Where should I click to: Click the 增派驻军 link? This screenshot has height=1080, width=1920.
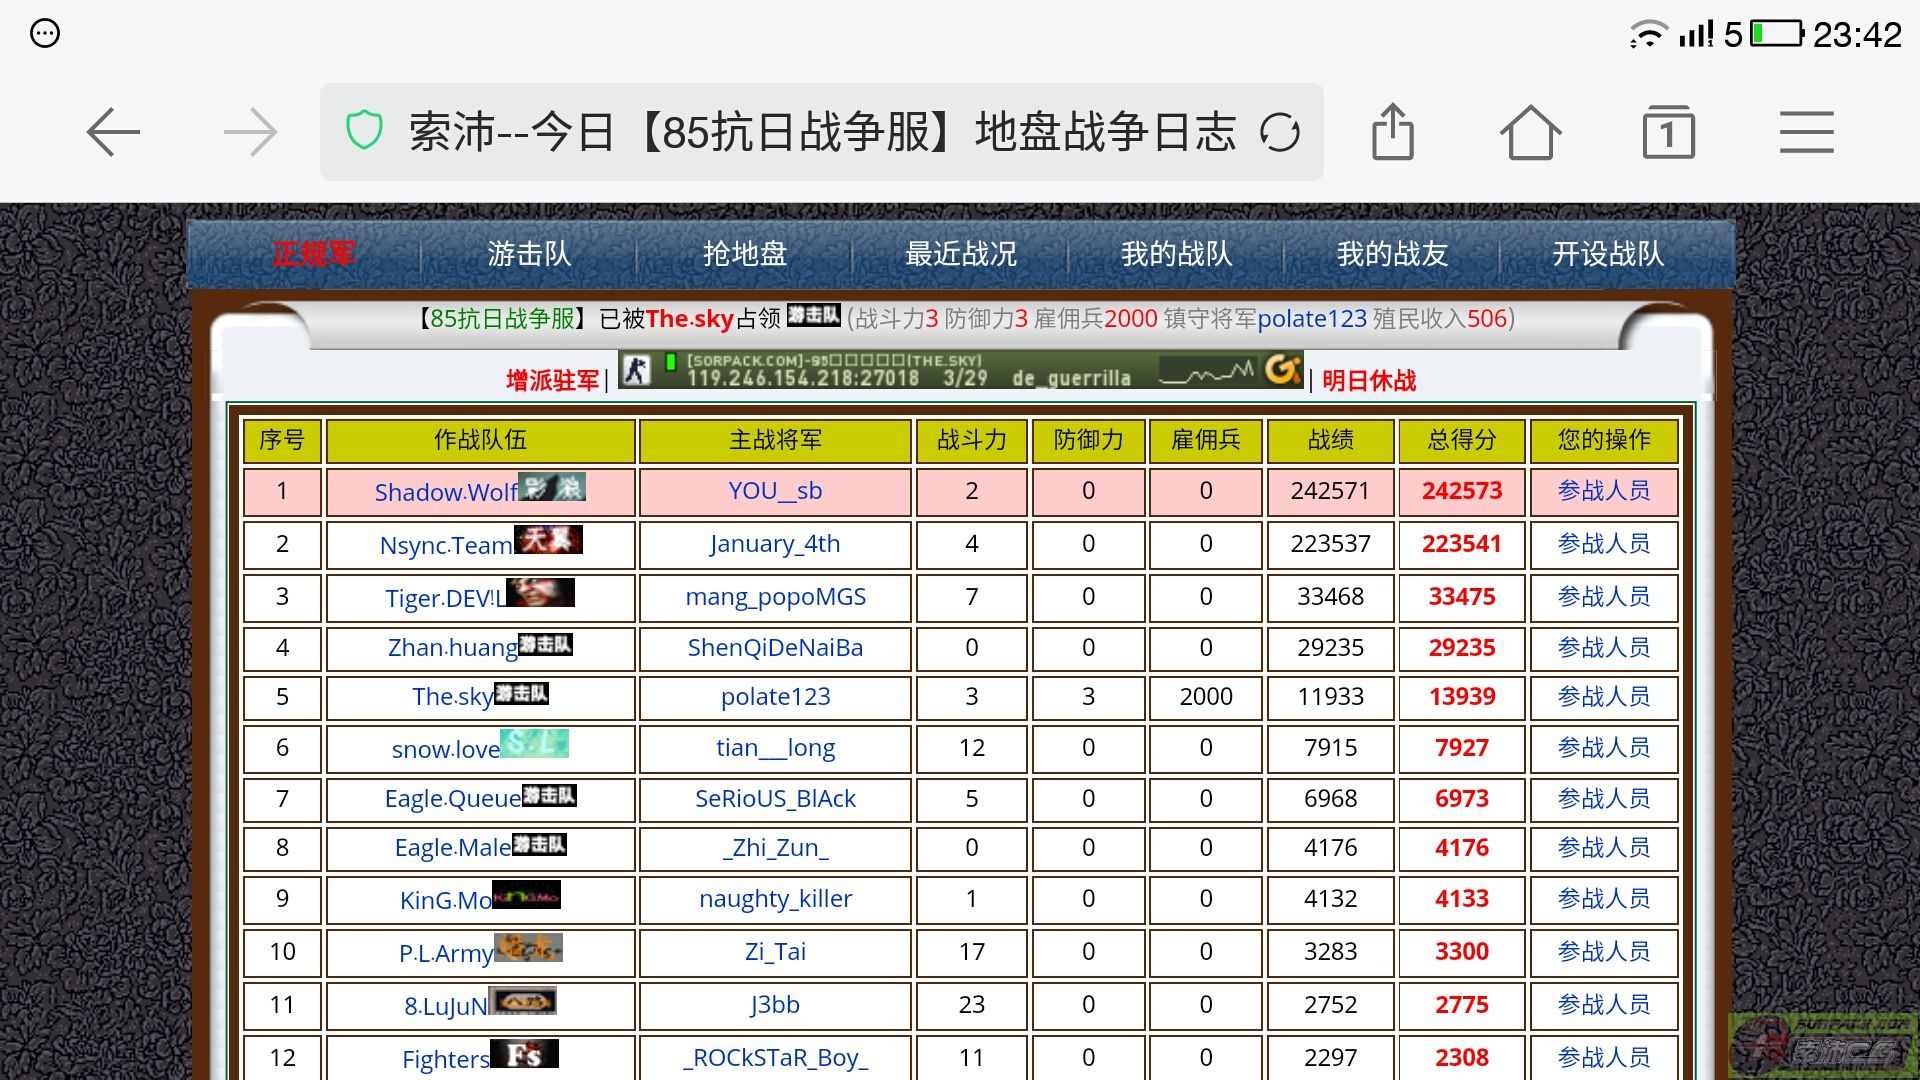[x=552, y=380]
